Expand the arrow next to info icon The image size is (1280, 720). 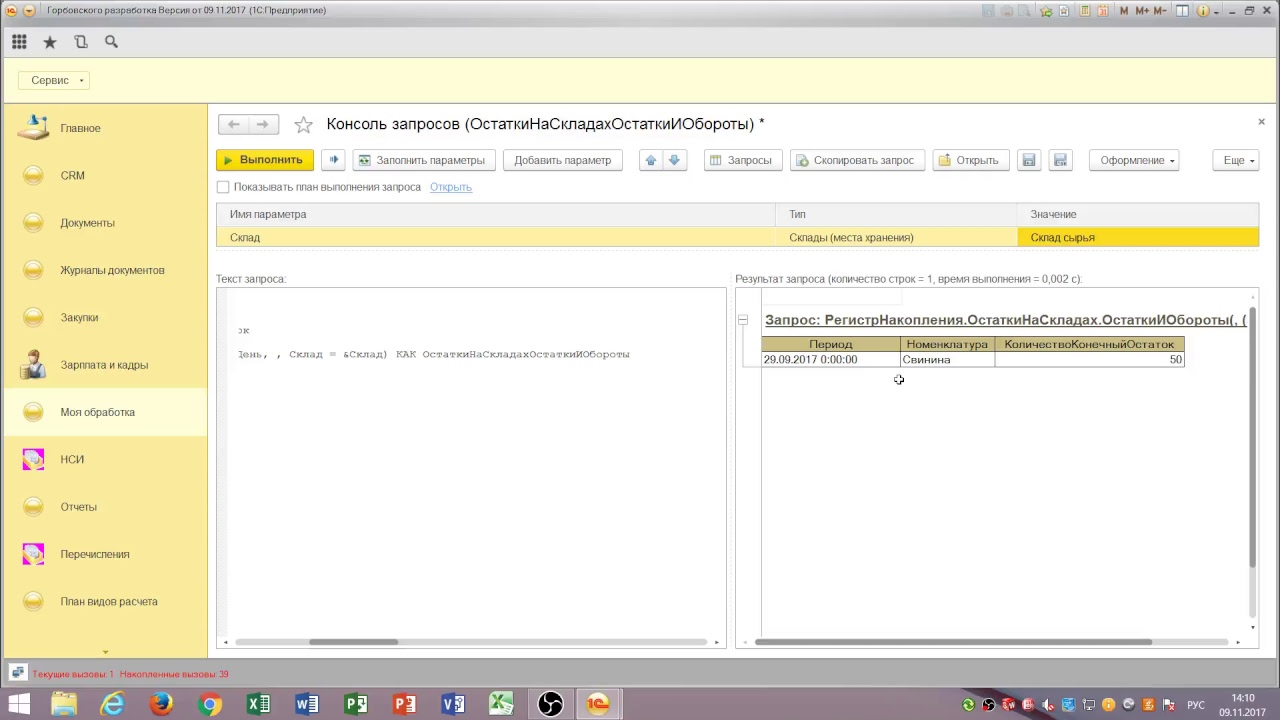1217,12
